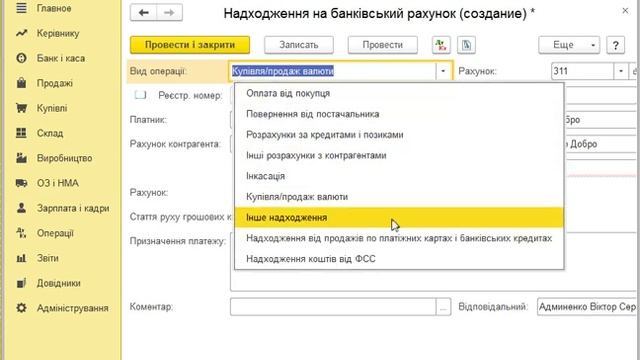Image resolution: width=640 pixels, height=360 pixels.
Task: Navigate back with left arrow
Action: (x=143, y=13)
